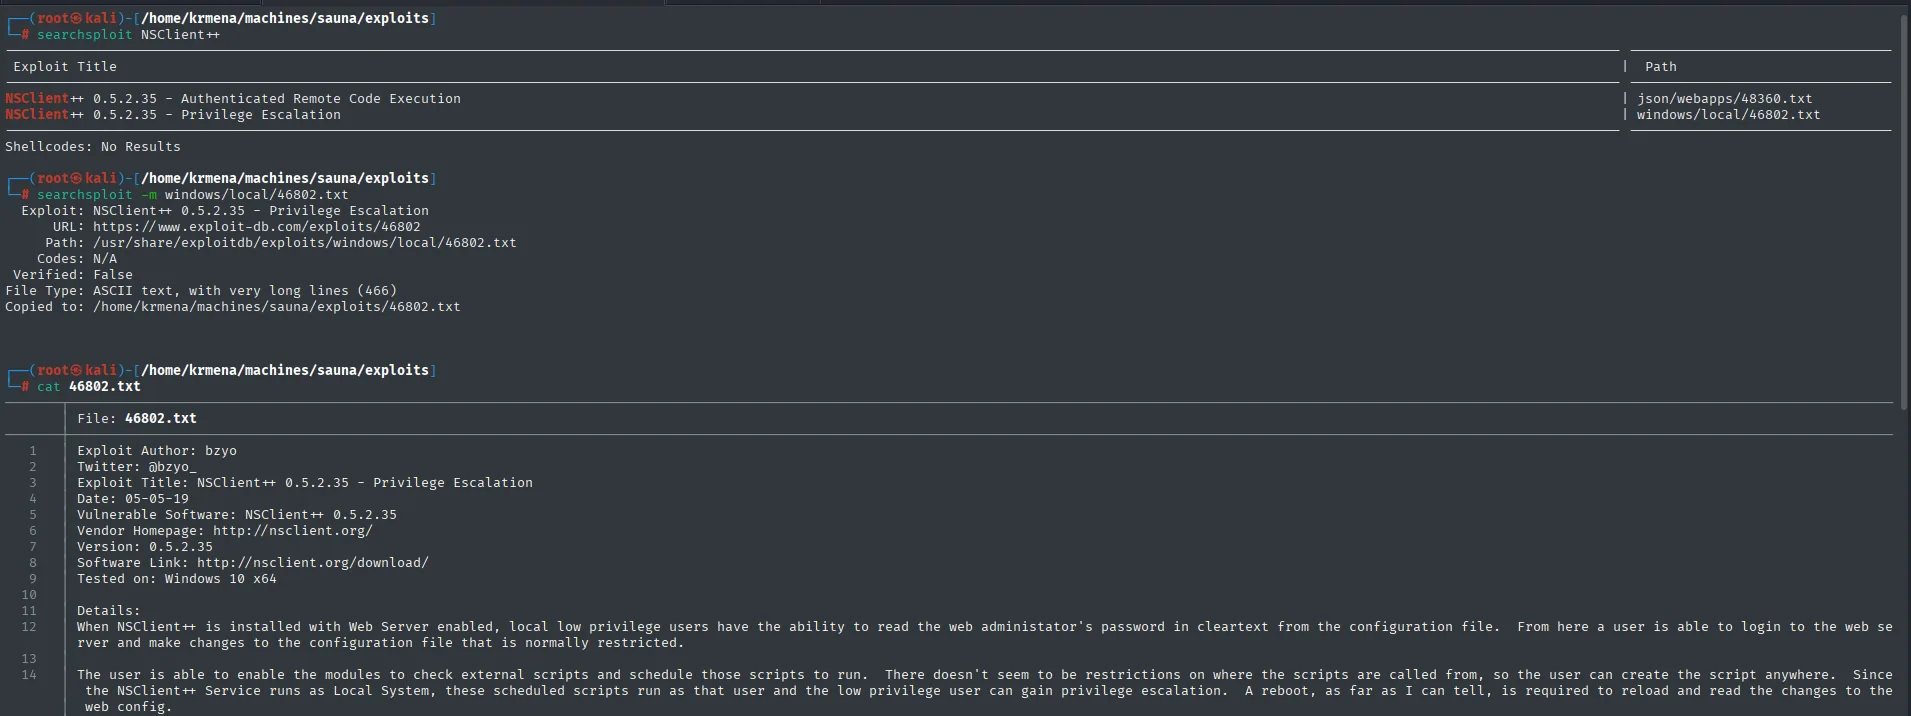Open the http://nsclient.org/ vendor homepage link
1911x716 pixels.
(x=293, y=531)
